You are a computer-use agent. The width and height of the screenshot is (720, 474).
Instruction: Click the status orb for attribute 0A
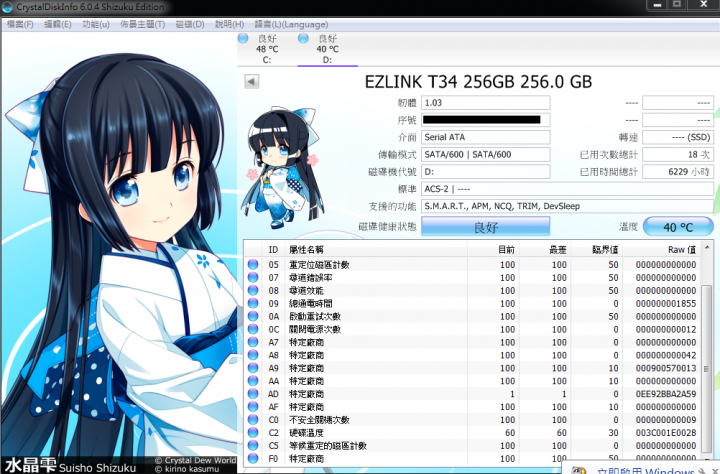pos(253,316)
